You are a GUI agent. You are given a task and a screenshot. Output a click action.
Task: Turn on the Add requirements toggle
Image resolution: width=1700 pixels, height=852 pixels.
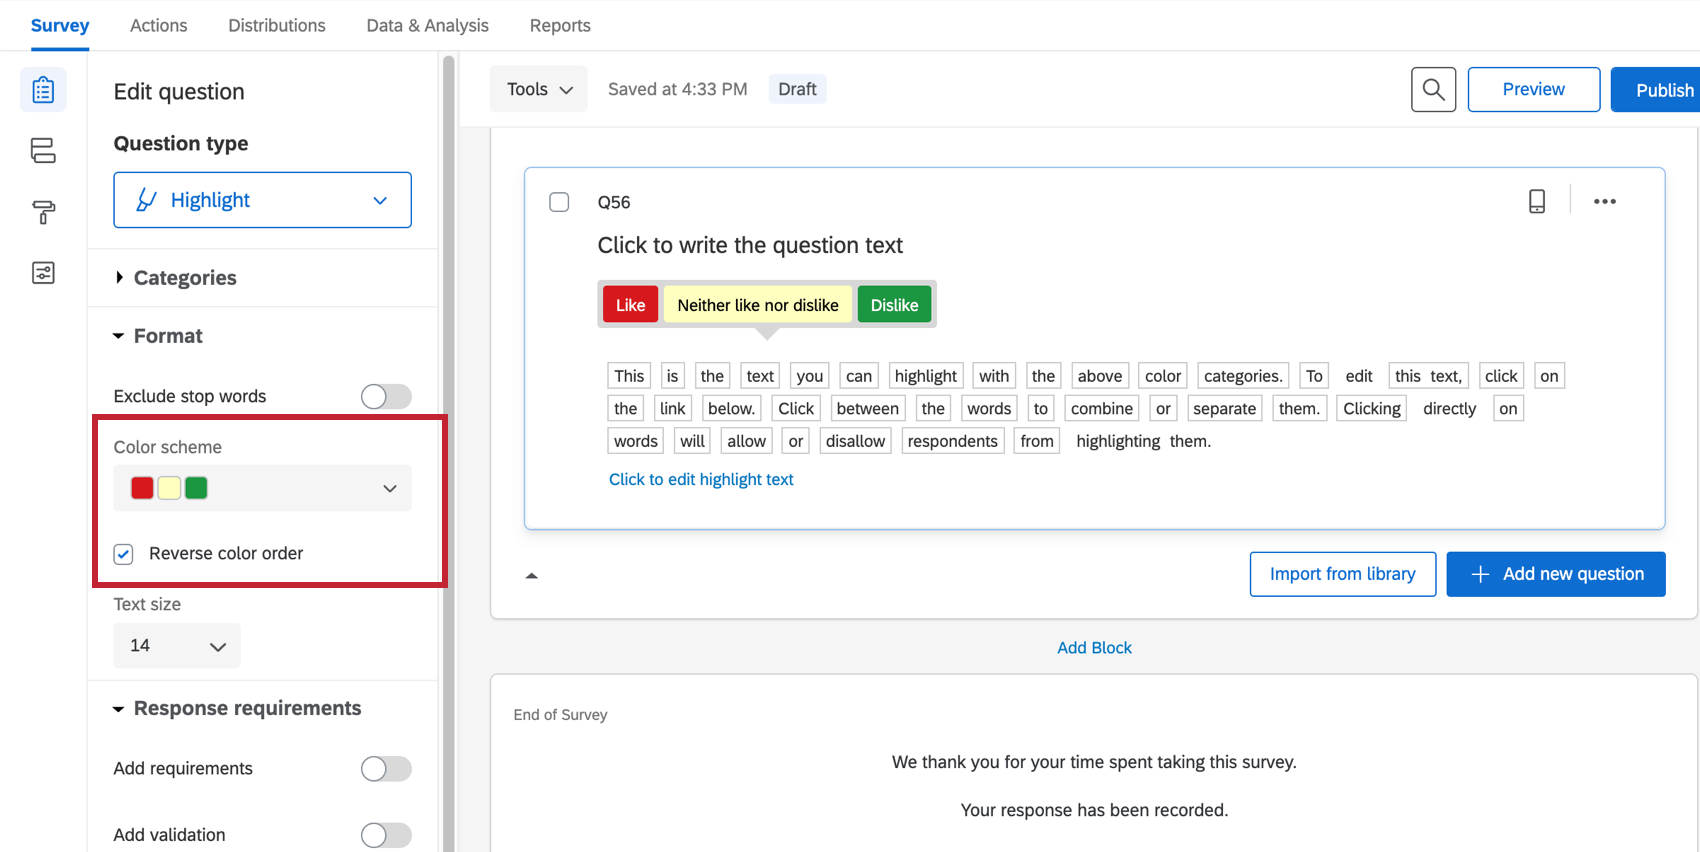coord(386,768)
